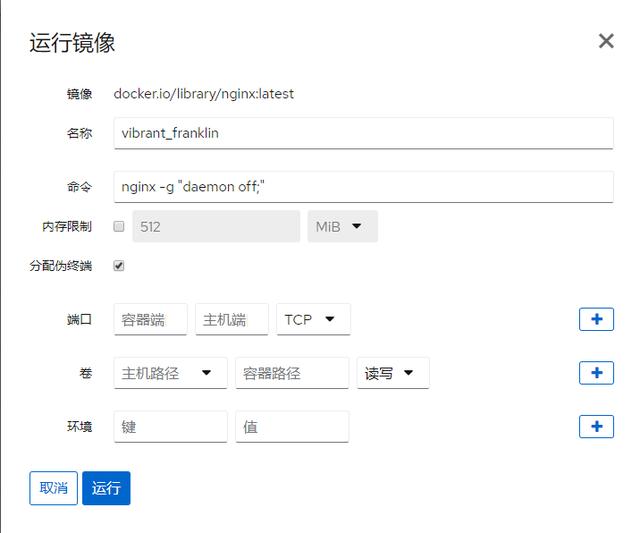This screenshot has width=640, height=533.
Task: Click the 512 memory limit field
Action: [x=216, y=227]
